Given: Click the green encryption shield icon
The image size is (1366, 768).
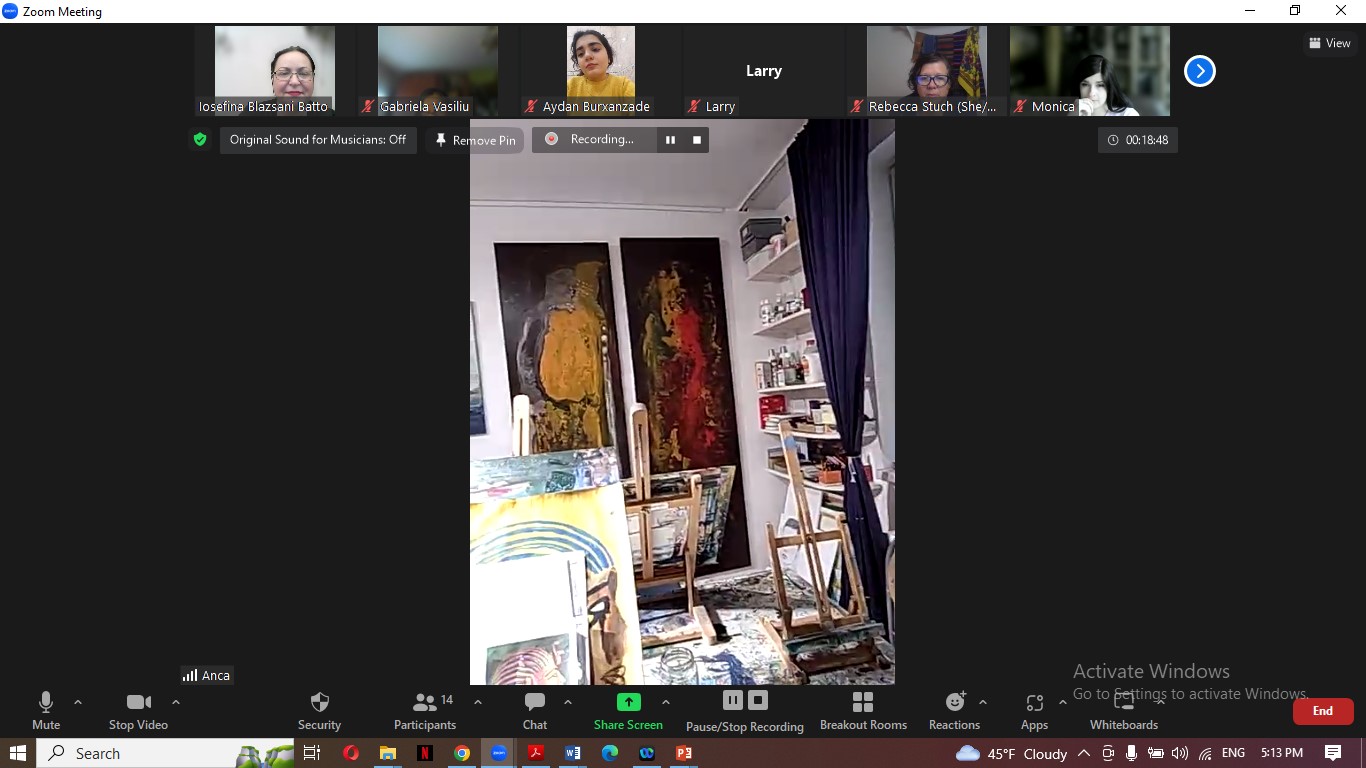Looking at the screenshot, I should pyautogui.click(x=200, y=140).
